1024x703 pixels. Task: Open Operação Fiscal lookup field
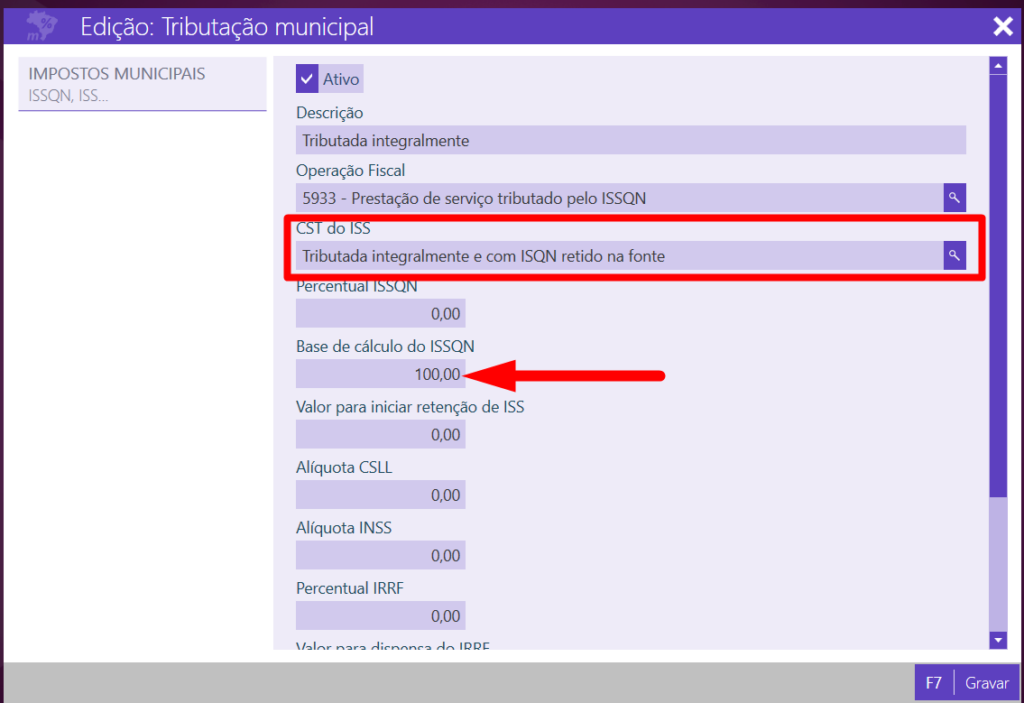619,198
